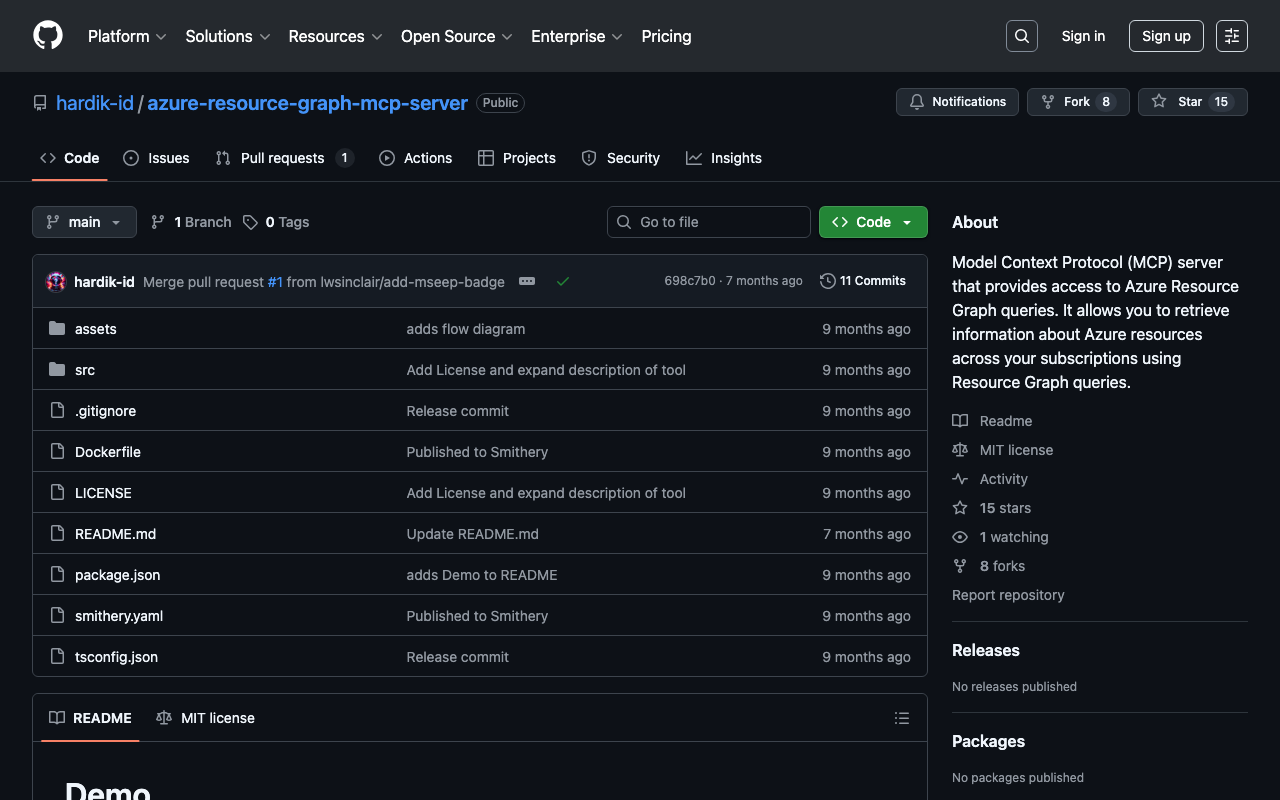Open README outline list icon
The image size is (1280, 800).
pyautogui.click(x=901, y=718)
